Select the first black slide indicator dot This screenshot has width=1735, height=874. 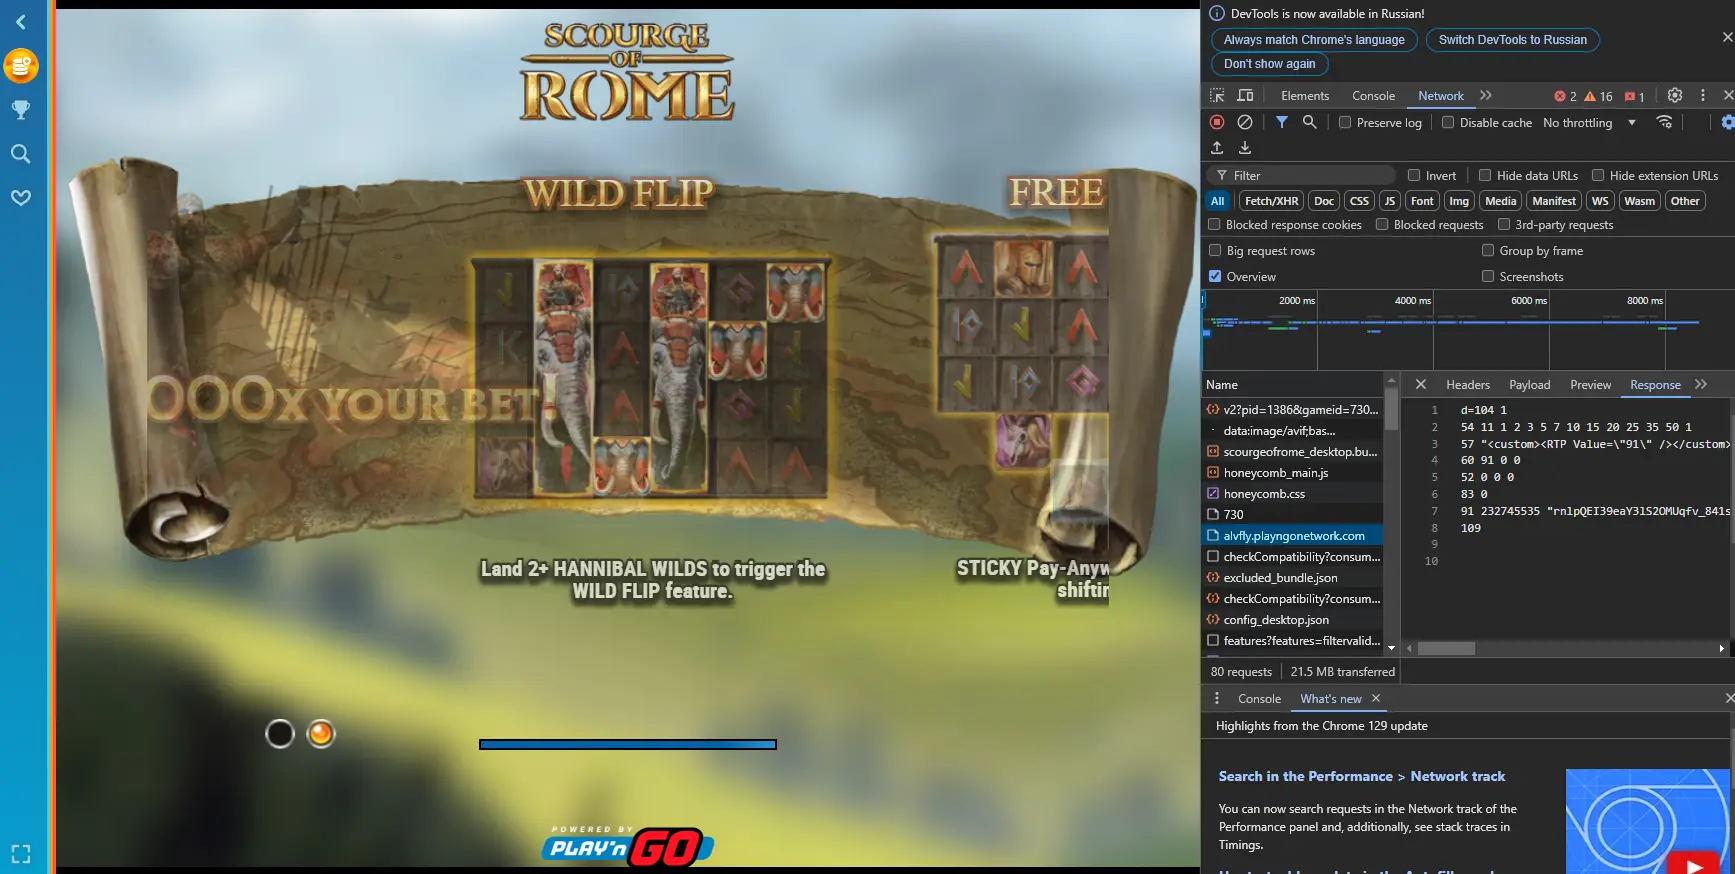[280, 734]
